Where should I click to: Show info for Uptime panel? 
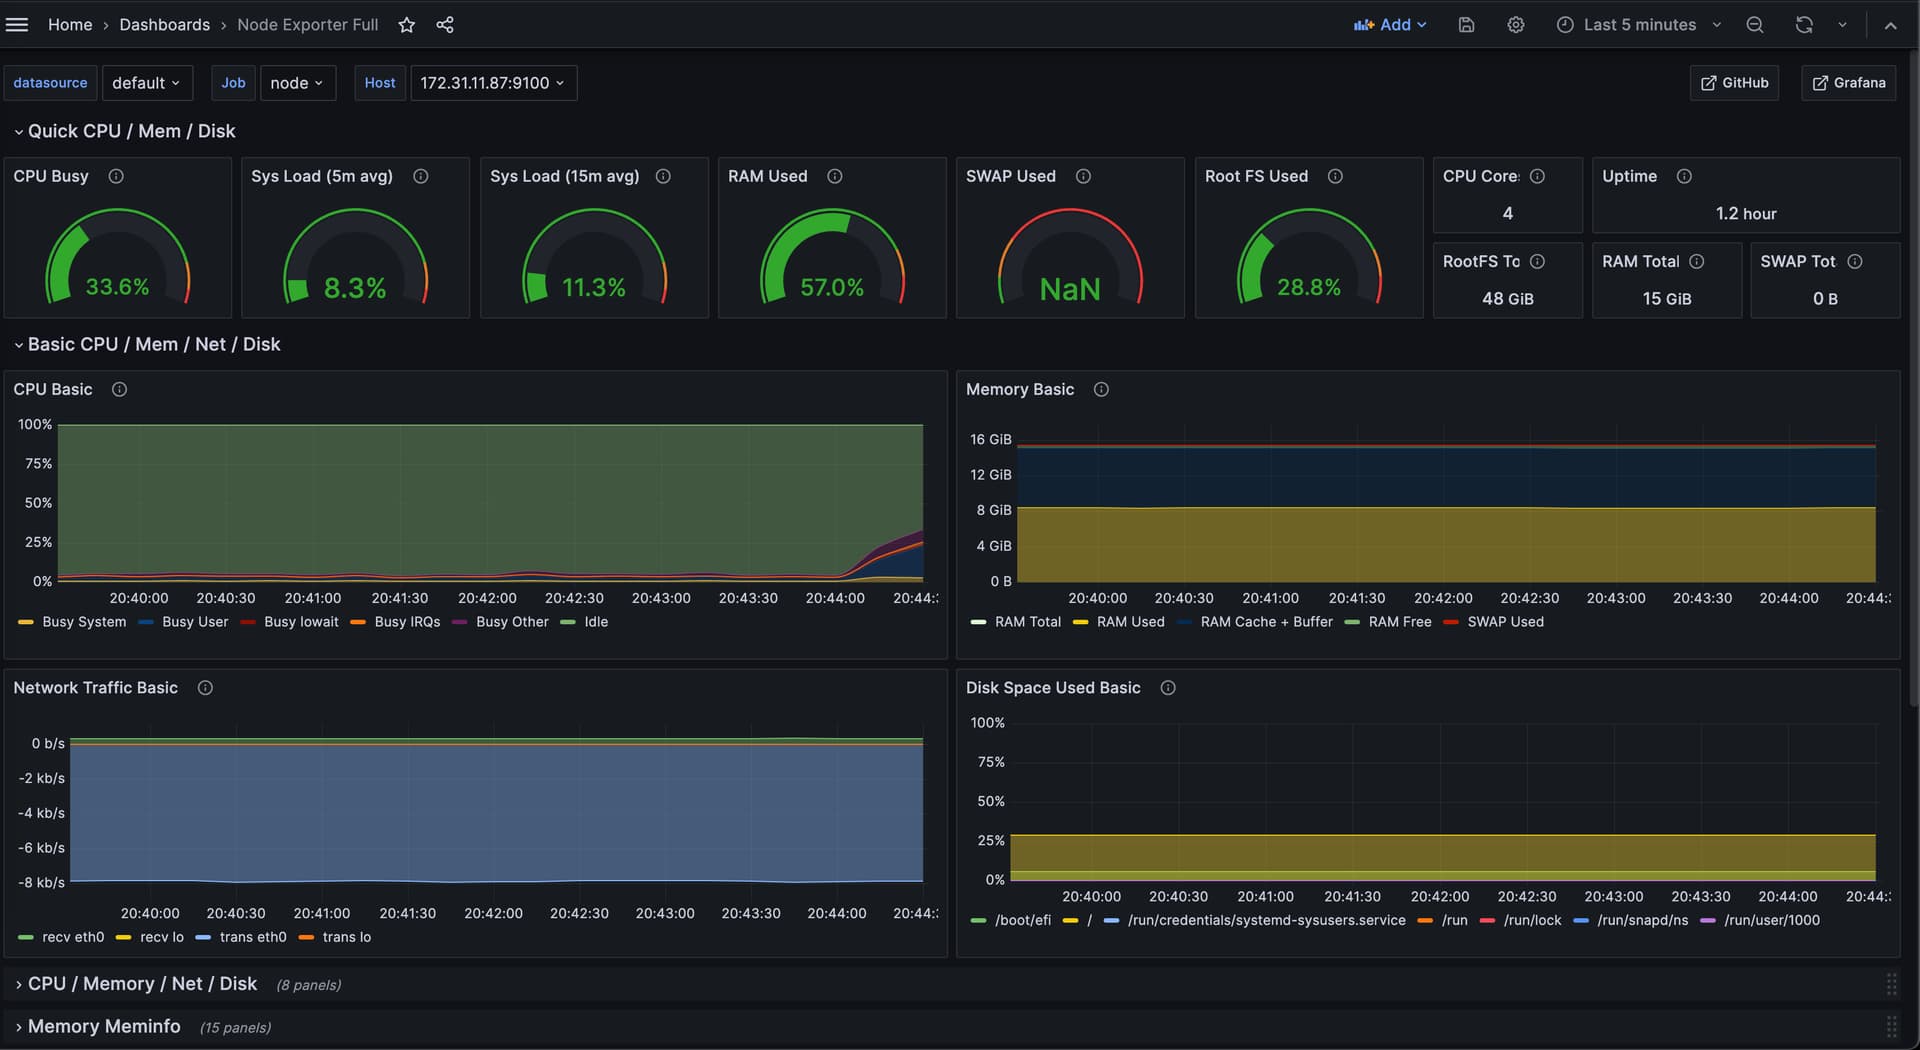pos(1684,176)
